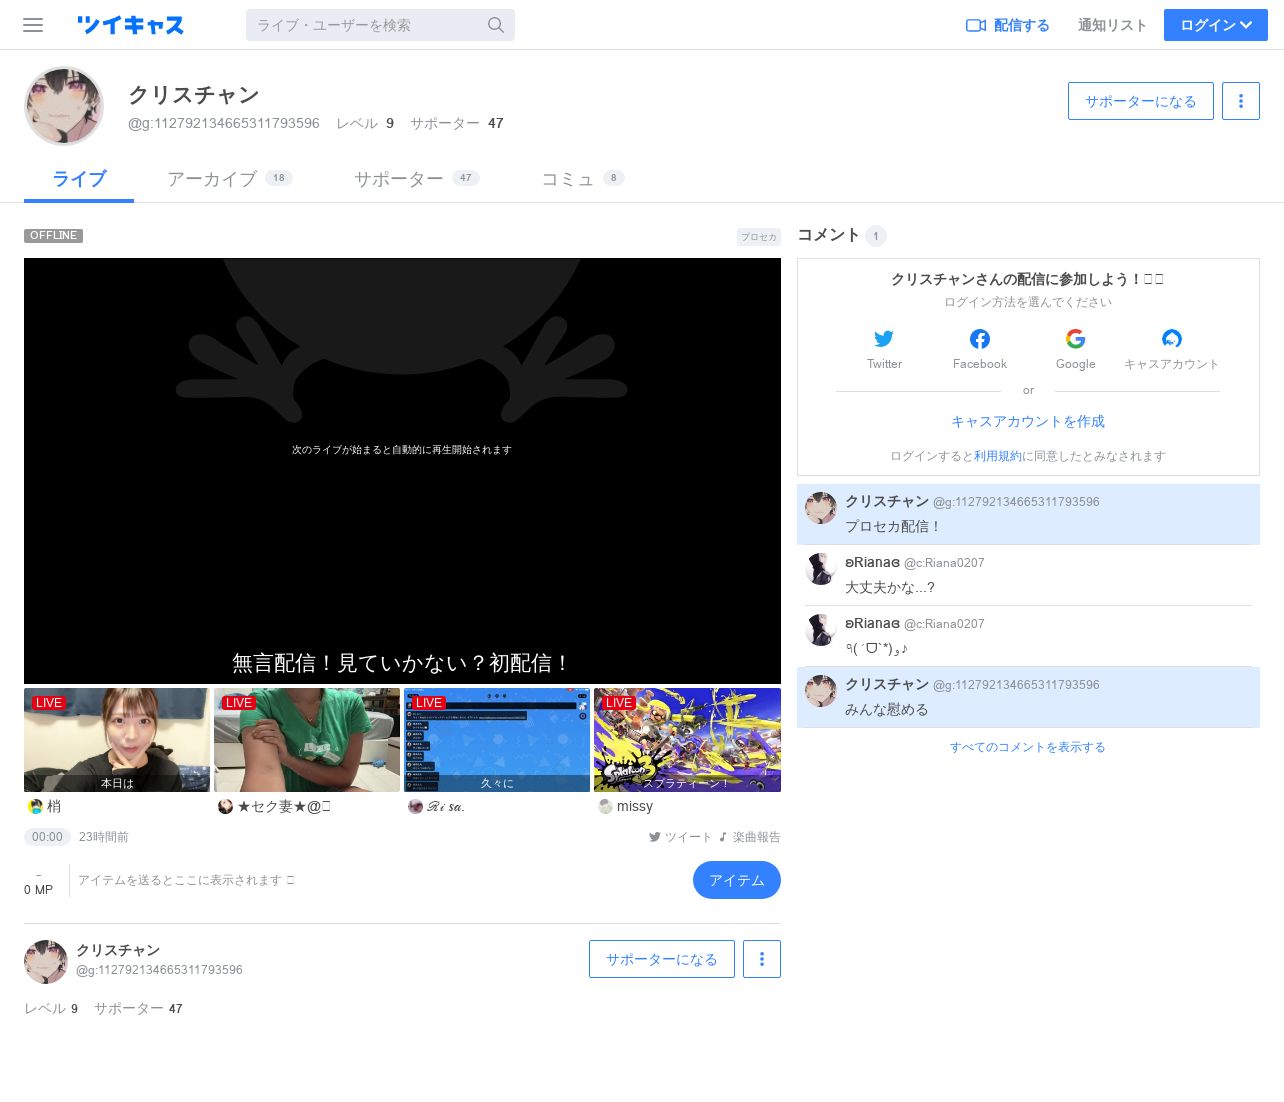Screen dimensions: 1284x1102
Task: Open the top three-dot more options menu
Action: (x=1241, y=101)
